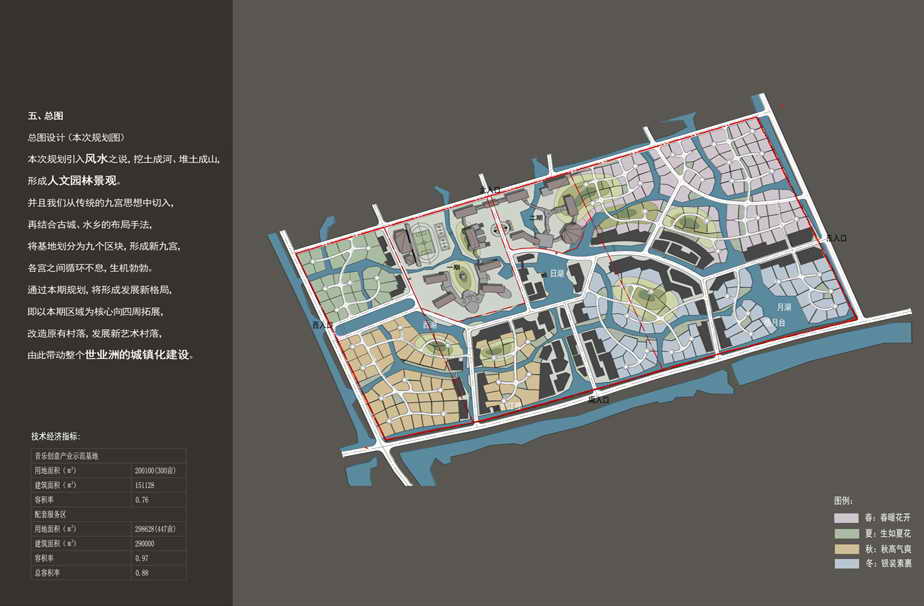Click the 技术经济指标 table heading

coord(62,436)
